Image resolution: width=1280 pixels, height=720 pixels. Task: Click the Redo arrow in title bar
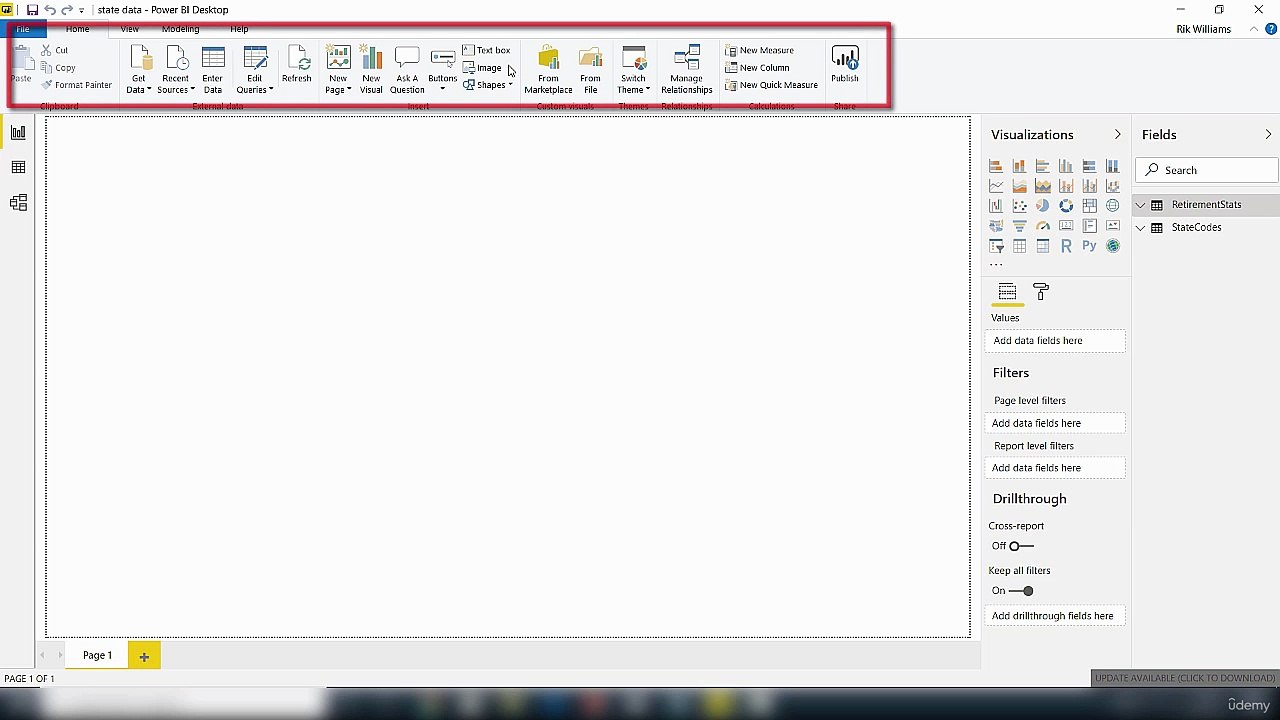[67, 10]
